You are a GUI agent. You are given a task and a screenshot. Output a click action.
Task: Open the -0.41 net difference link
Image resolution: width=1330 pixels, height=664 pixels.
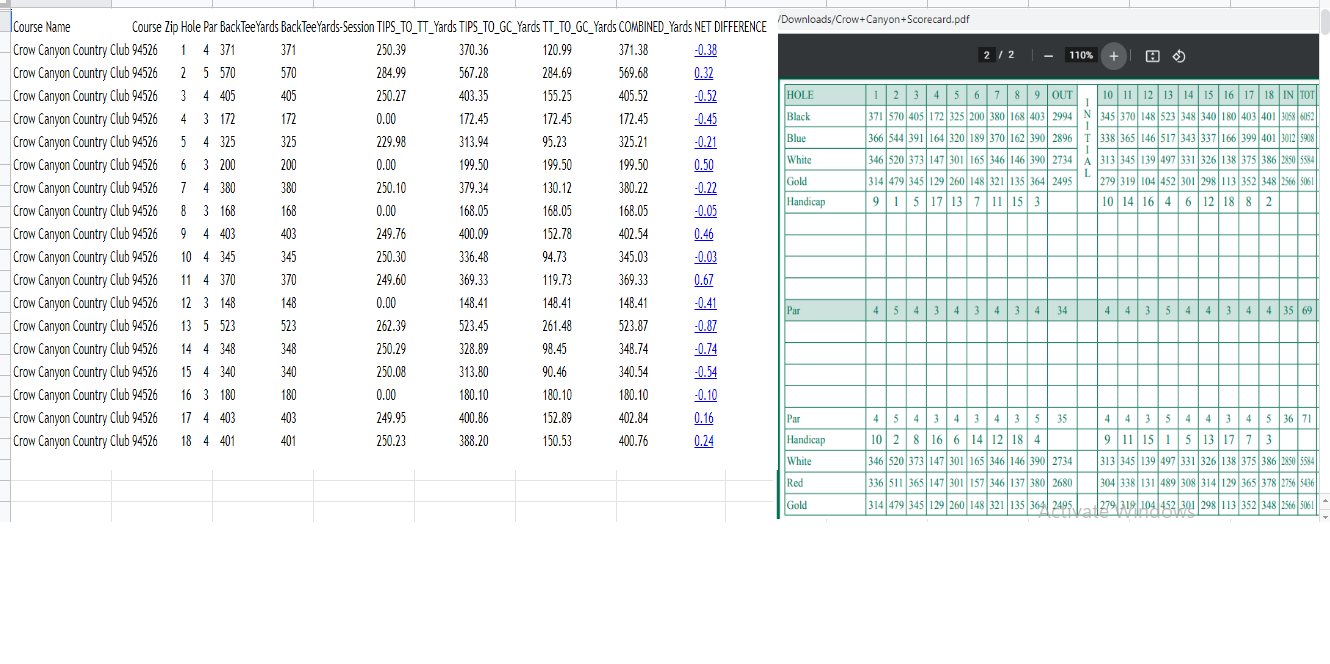tap(705, 303)
